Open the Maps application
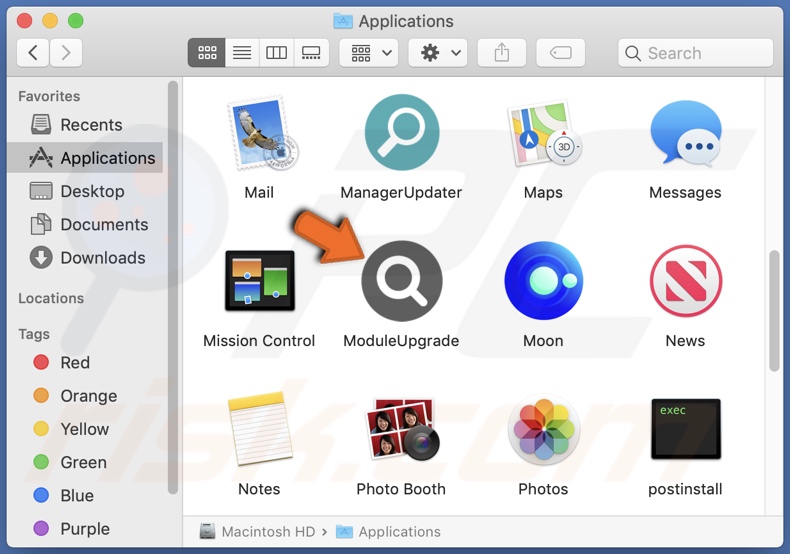790x554 pixels. 543,133
